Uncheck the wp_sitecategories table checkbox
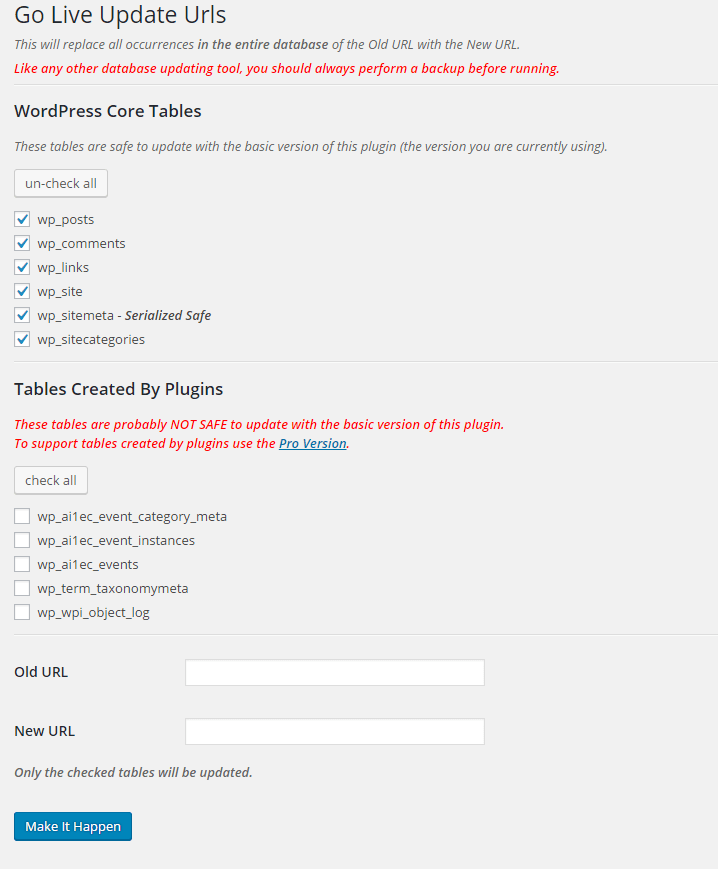The height and width of the screenshot is (869, 718). 22,339
